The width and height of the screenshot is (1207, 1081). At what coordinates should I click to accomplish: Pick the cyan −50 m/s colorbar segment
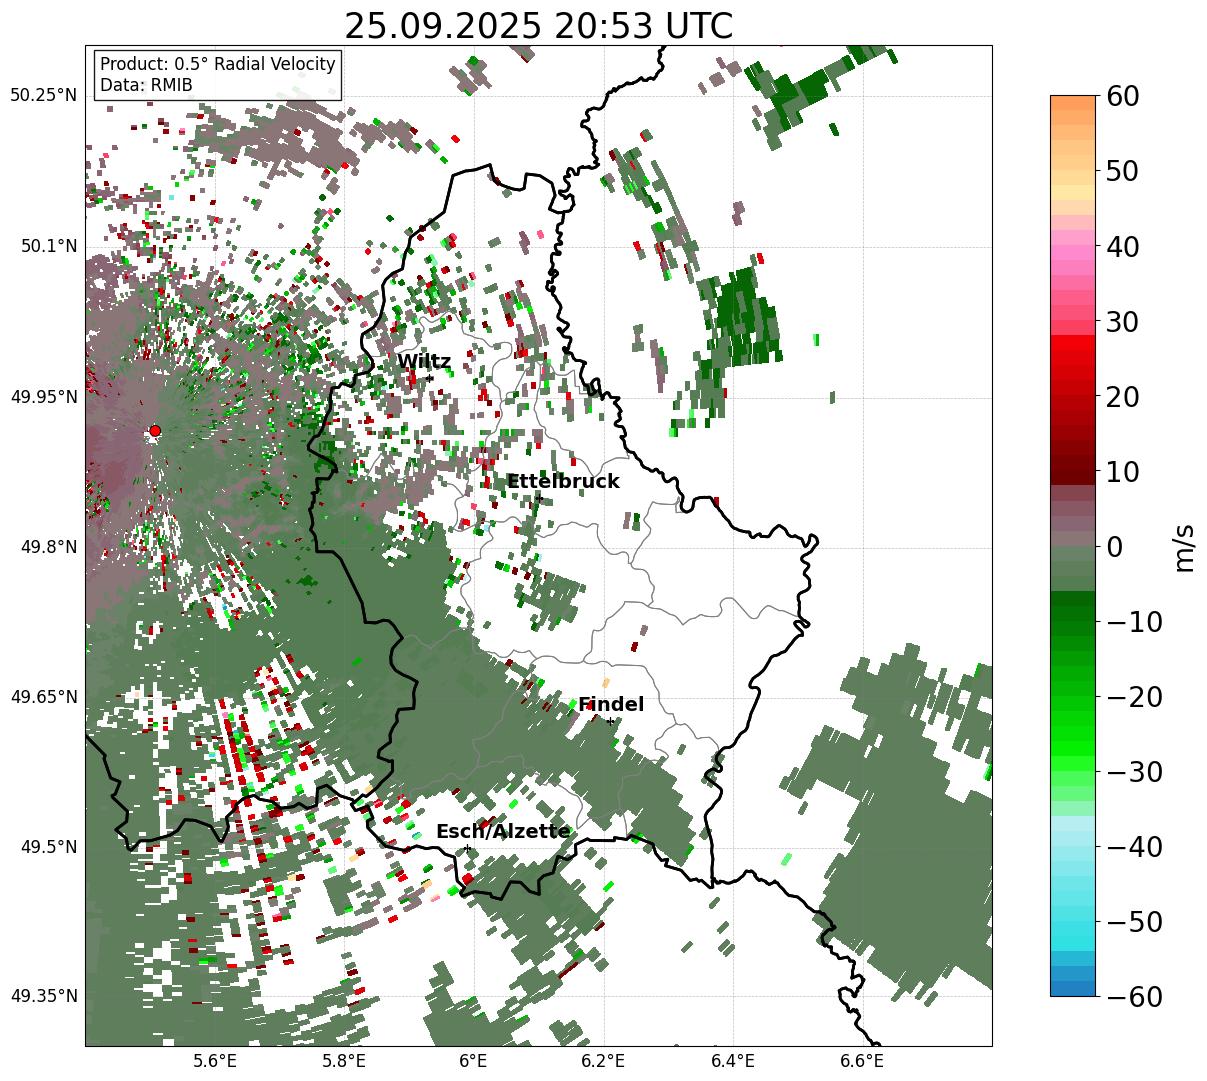point(1073,921)
